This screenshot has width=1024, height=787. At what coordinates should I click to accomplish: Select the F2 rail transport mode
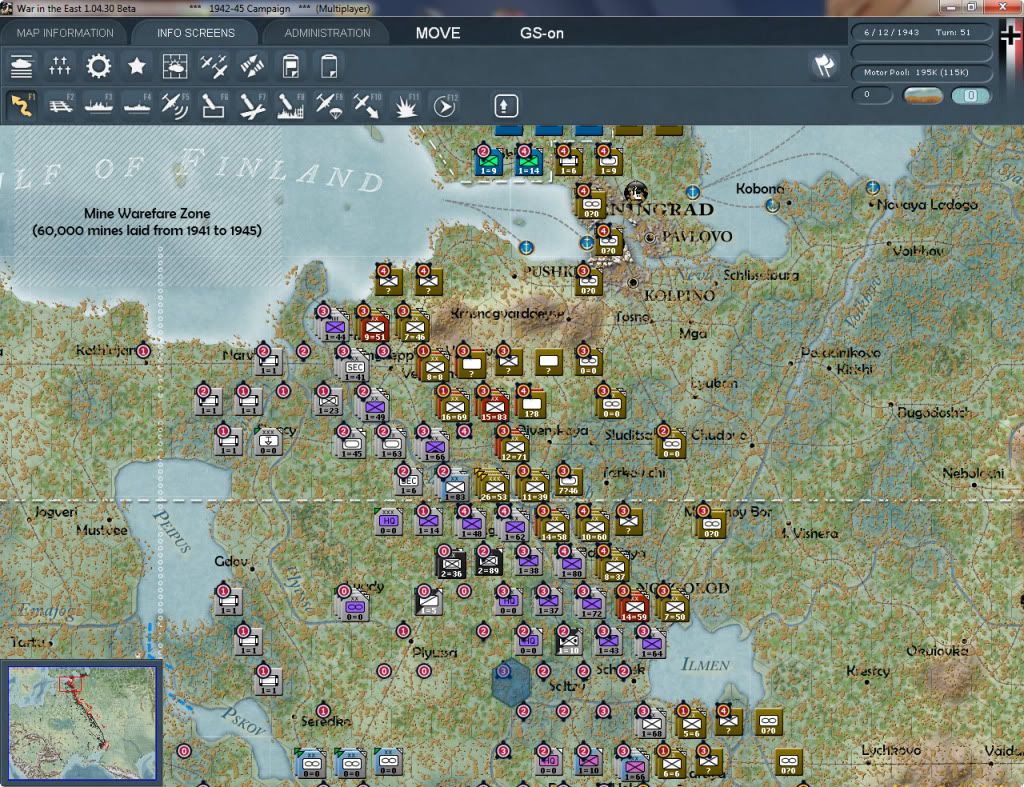point(60,106)
